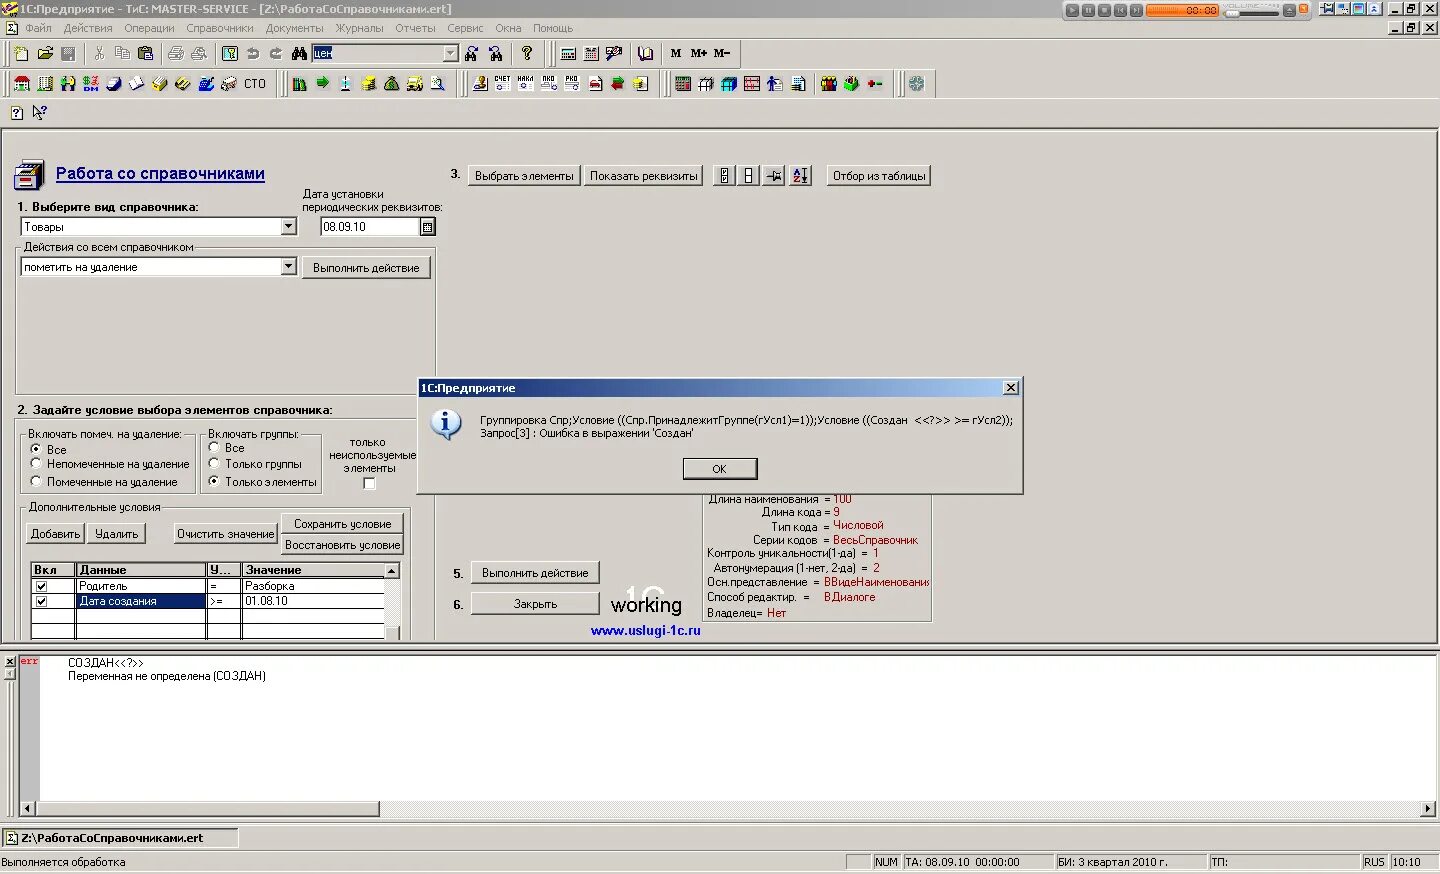Image resolution: width=1440 pixels, height=874 pixels.
Task: Click 'Выбрать элементы' button
Action: [x=524, y=176]
